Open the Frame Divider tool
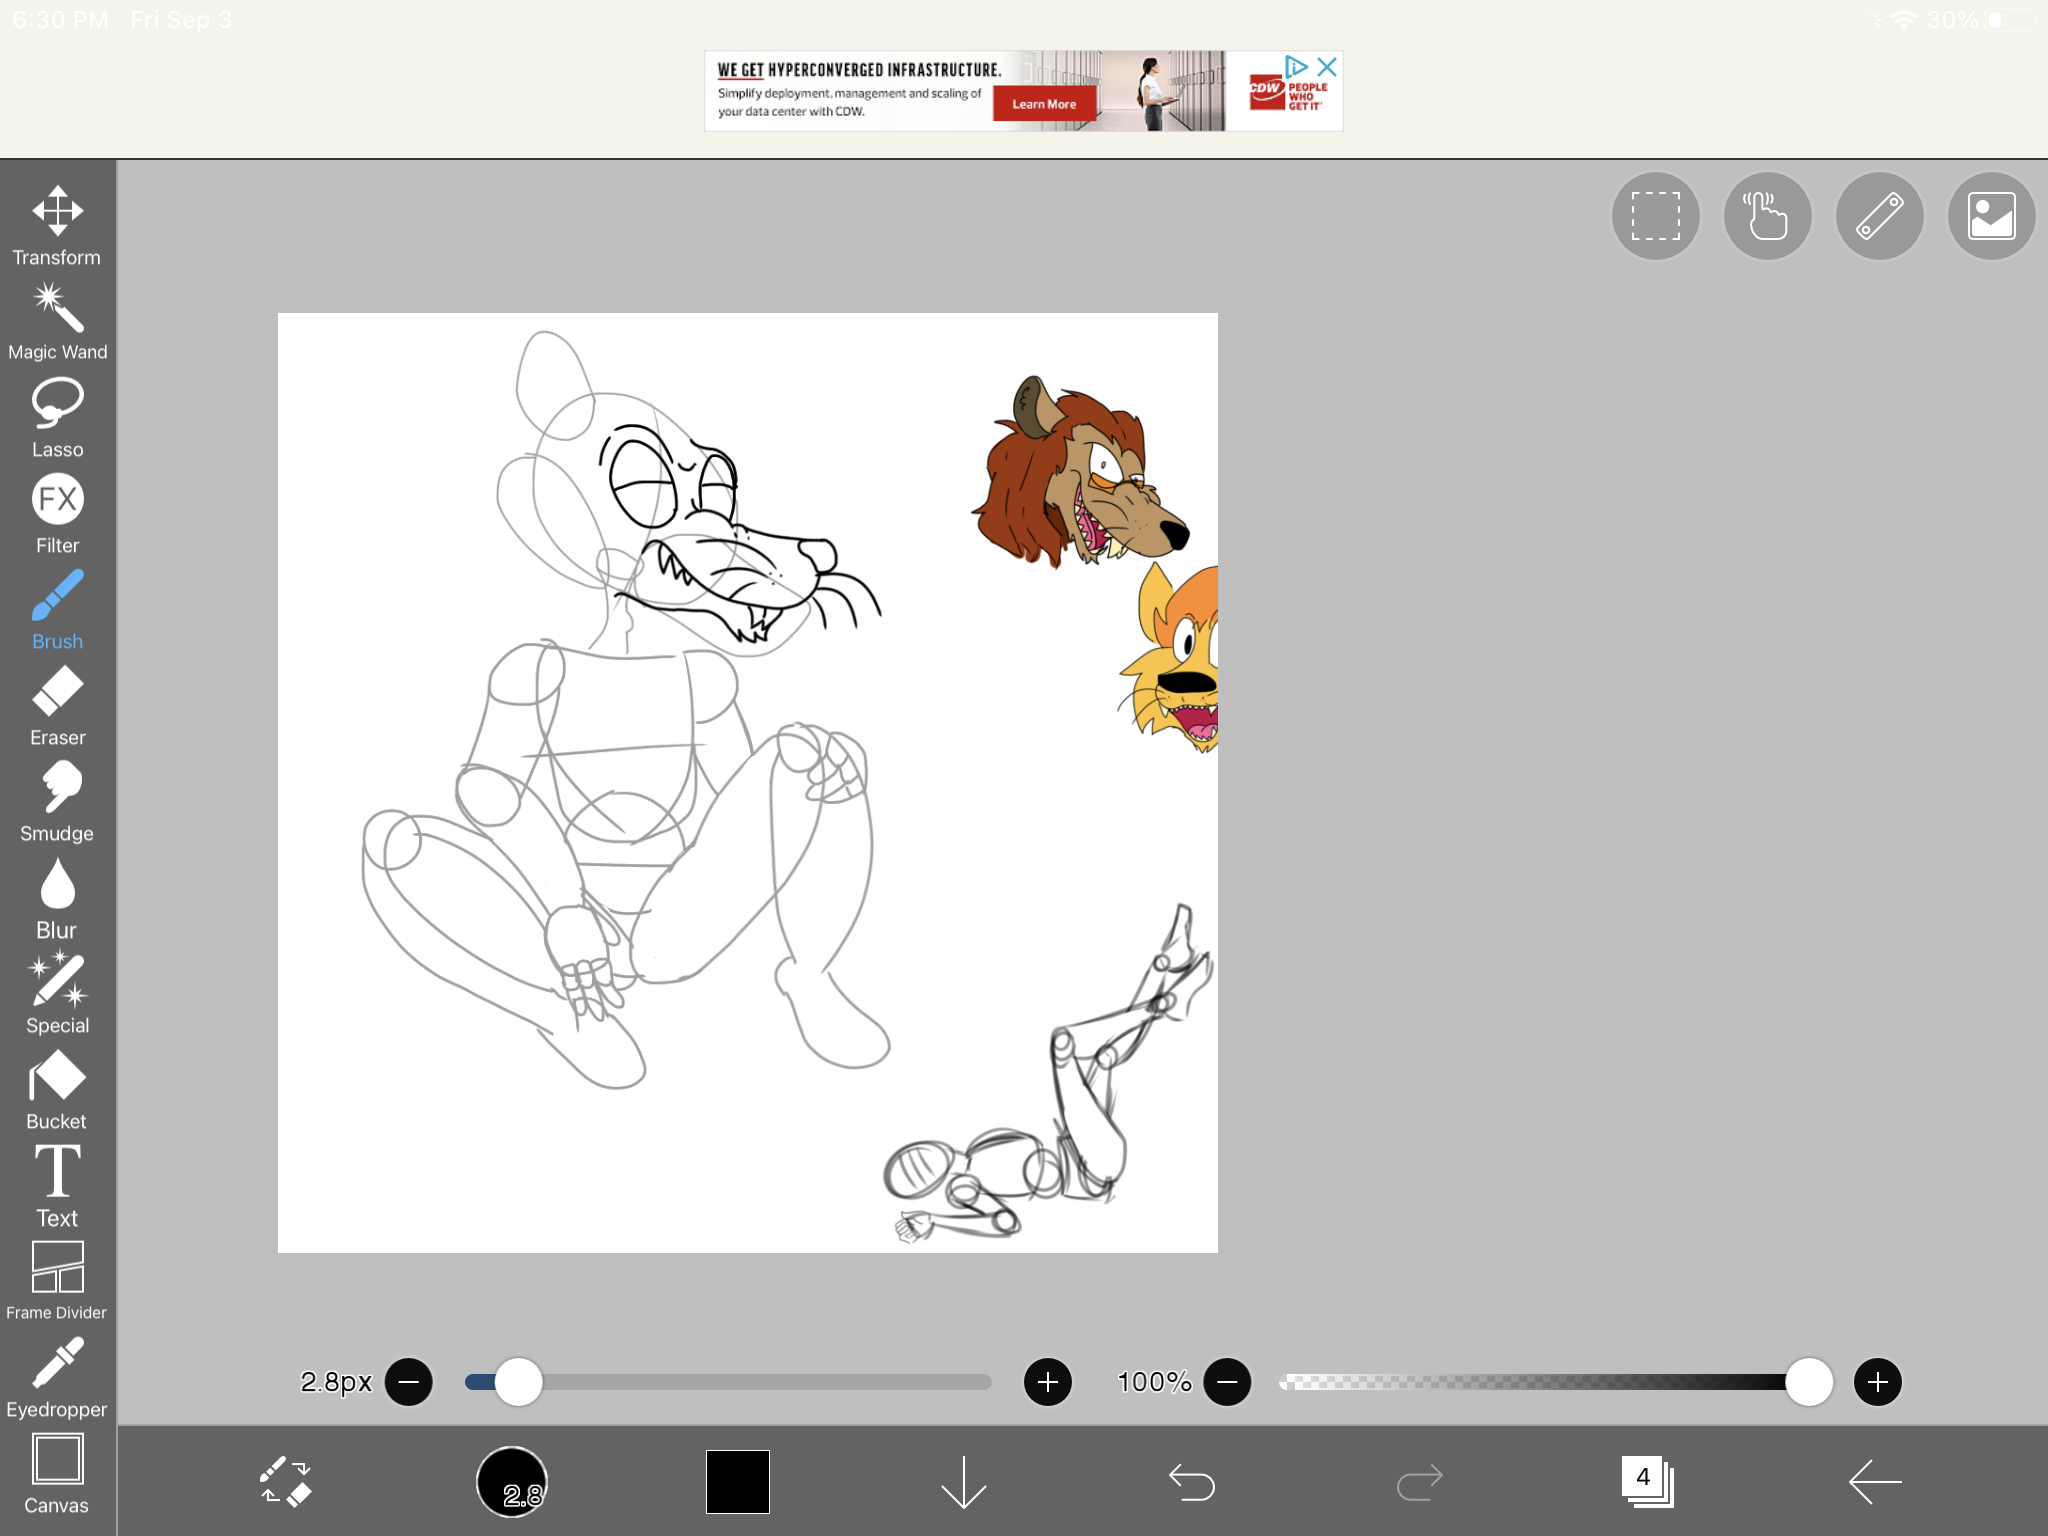The image size is (2048, 1536). click(57, 1280)
